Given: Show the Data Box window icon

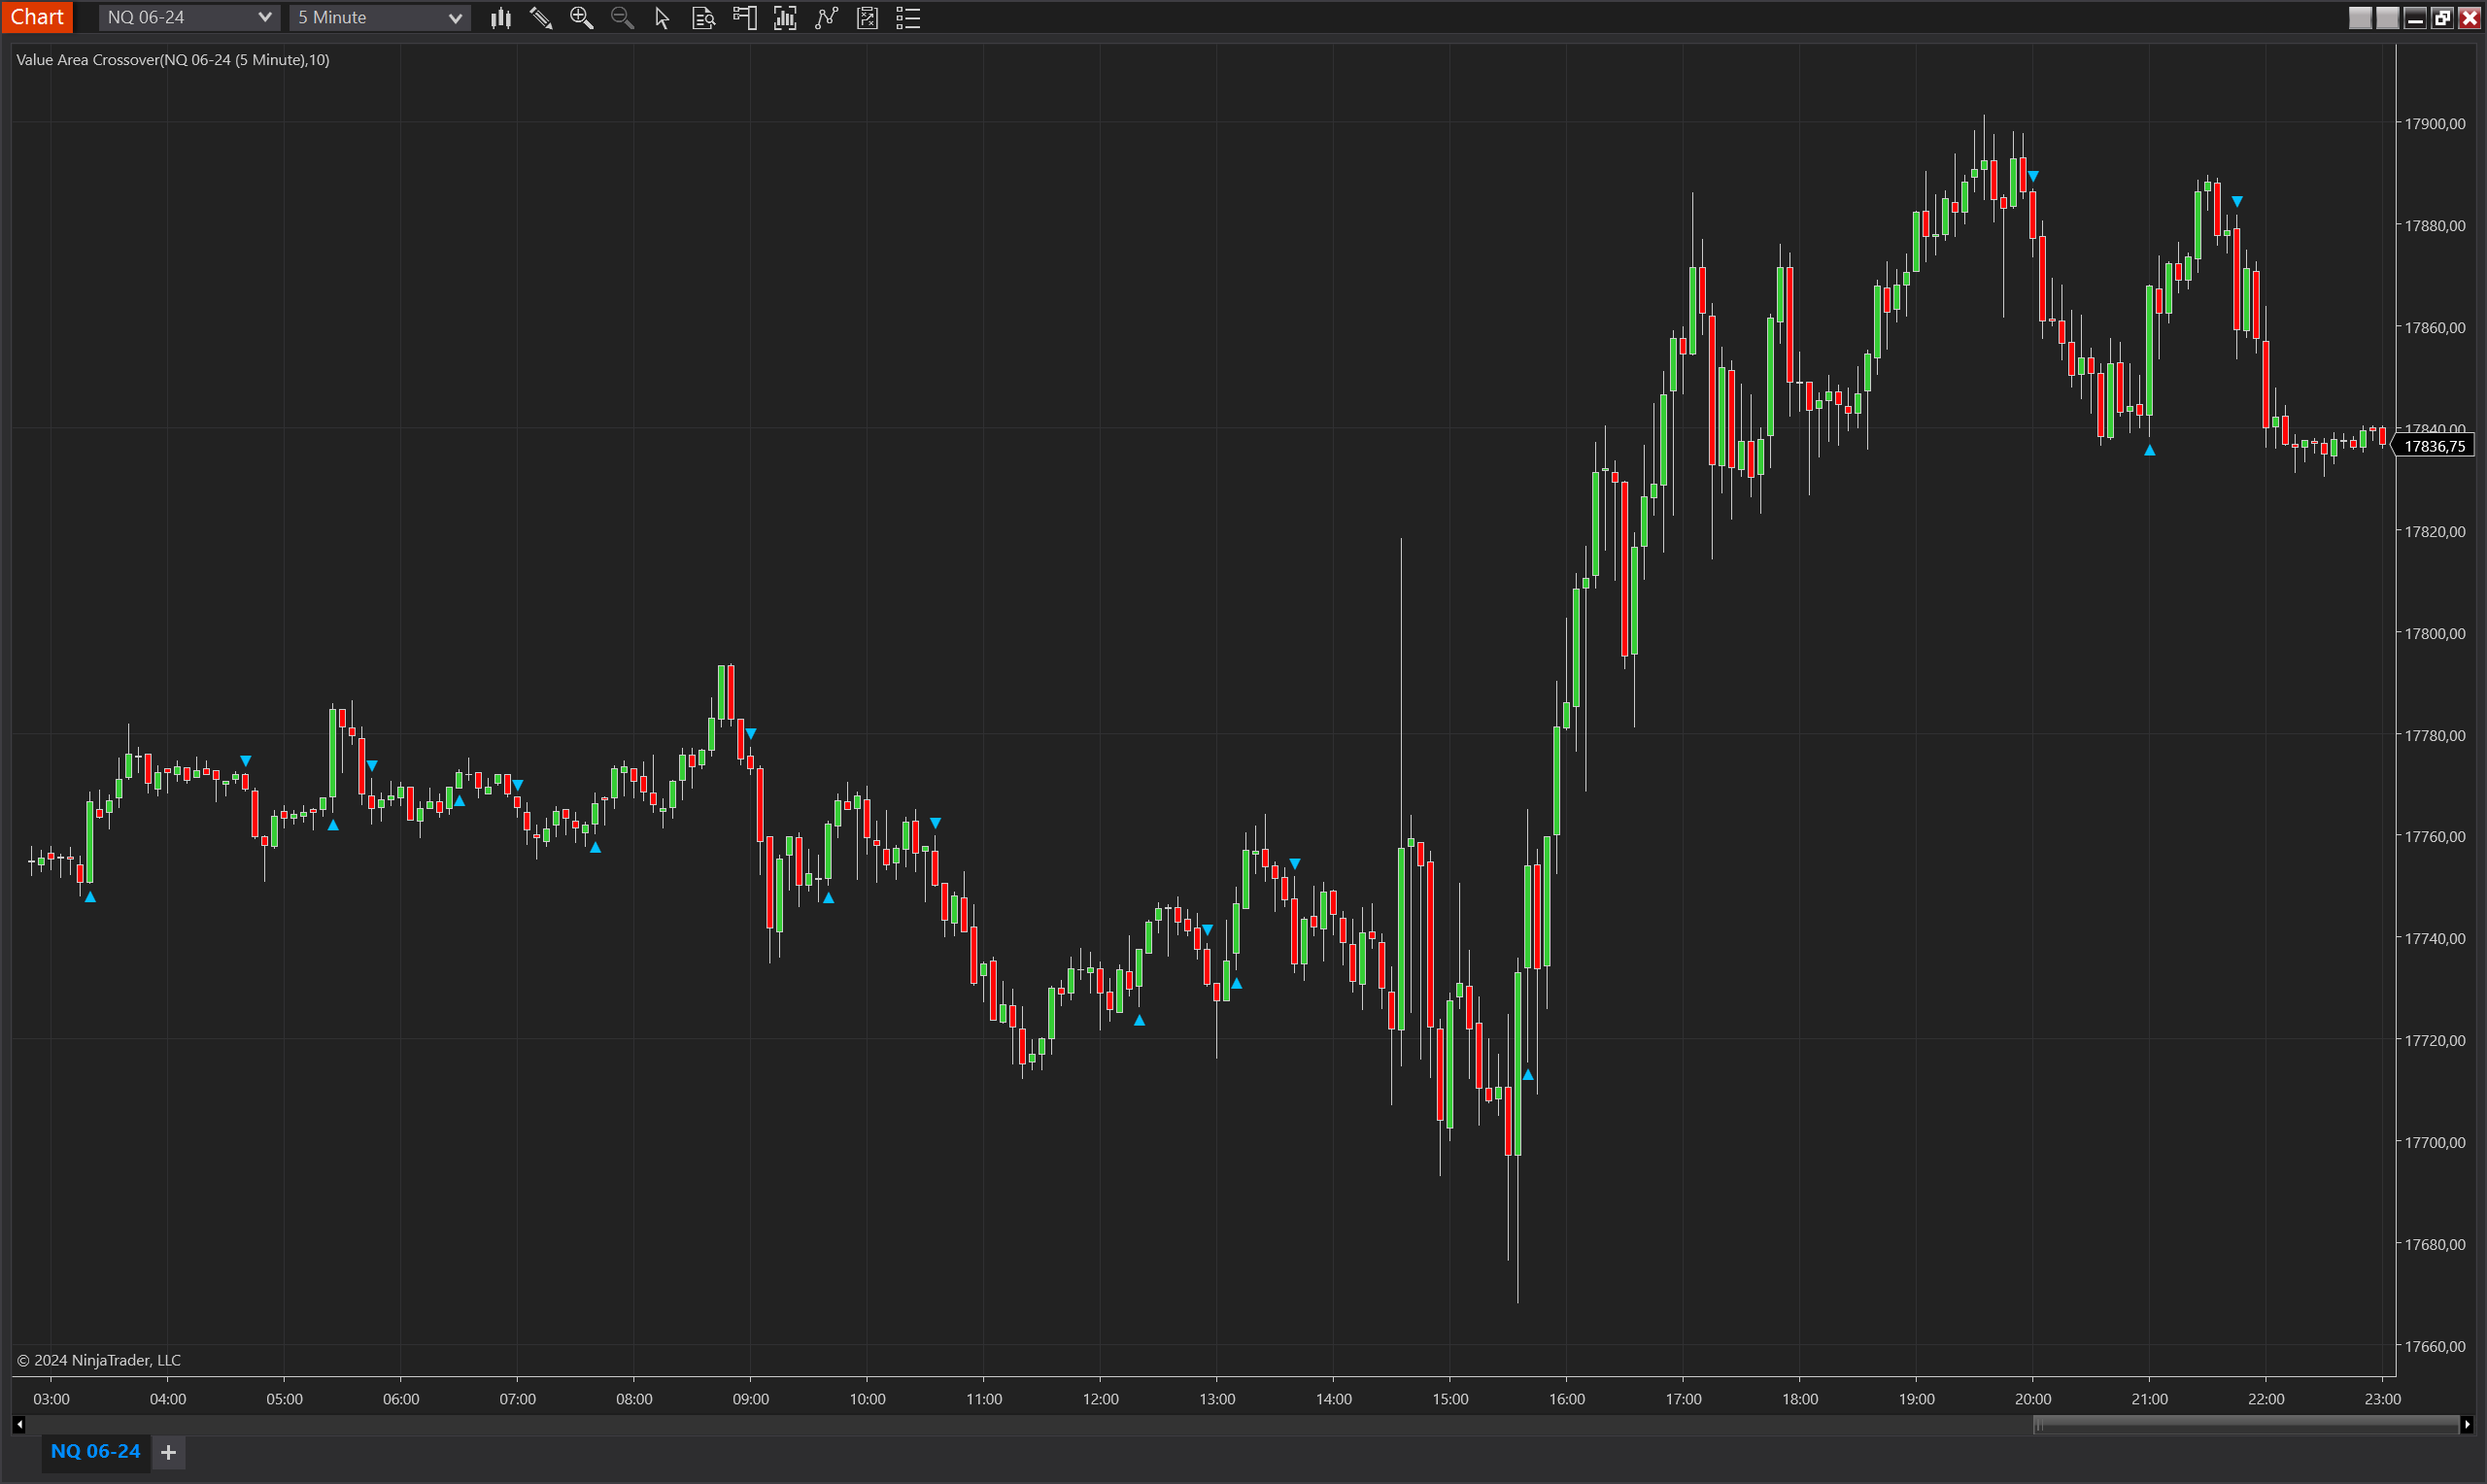Looking at the screenshot, I should point(703,18).
